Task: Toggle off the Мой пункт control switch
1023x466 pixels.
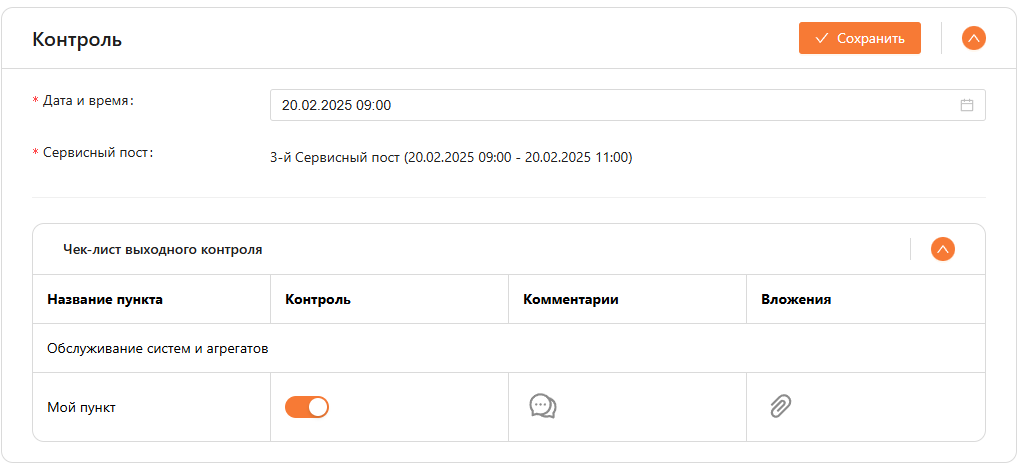Action: tap(307, 407)
